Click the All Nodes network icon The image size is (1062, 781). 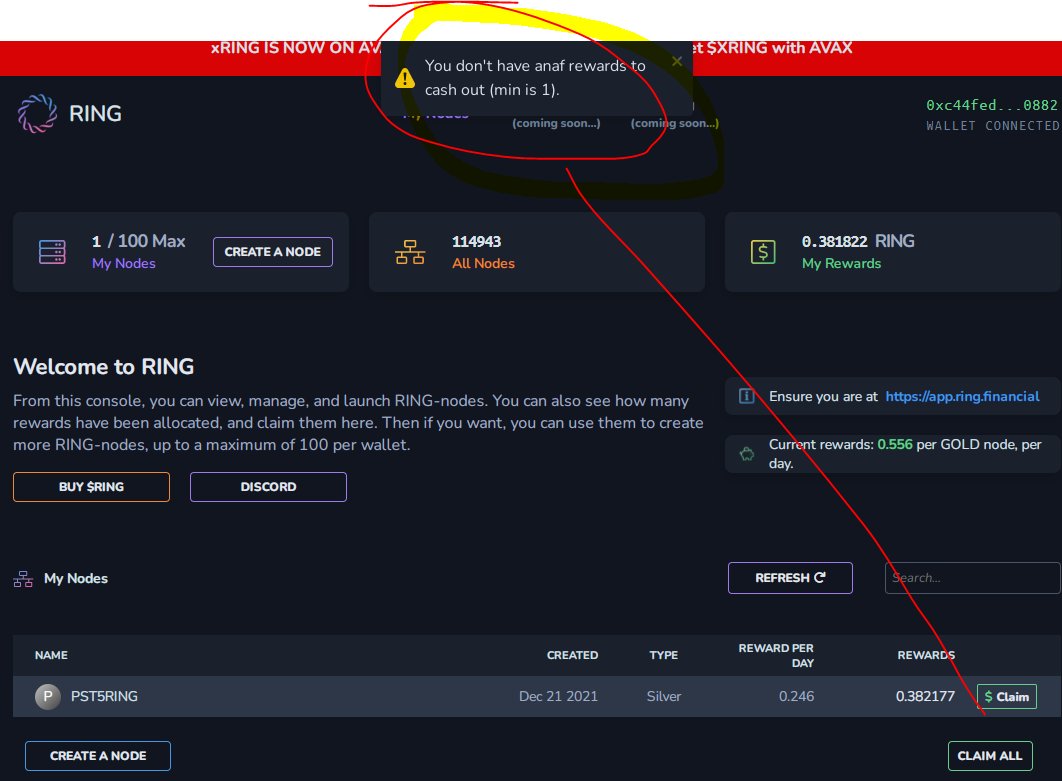tap(410, 252)
